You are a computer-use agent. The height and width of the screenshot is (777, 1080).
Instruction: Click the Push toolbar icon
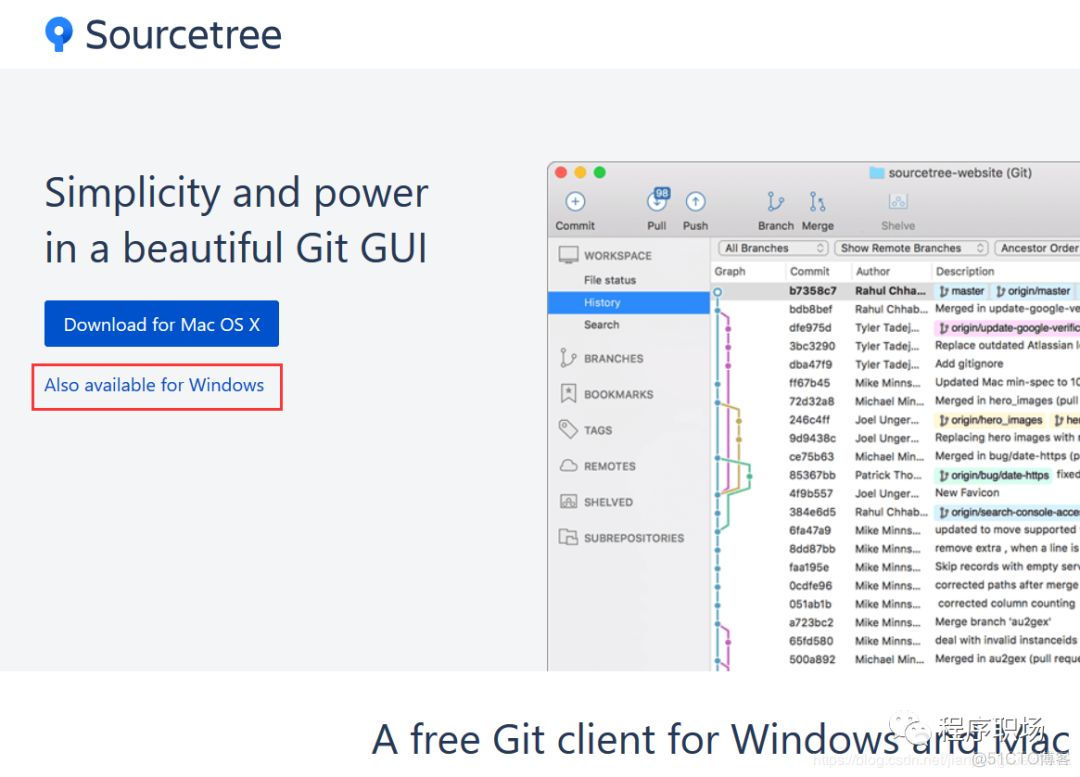click(696, 202)
